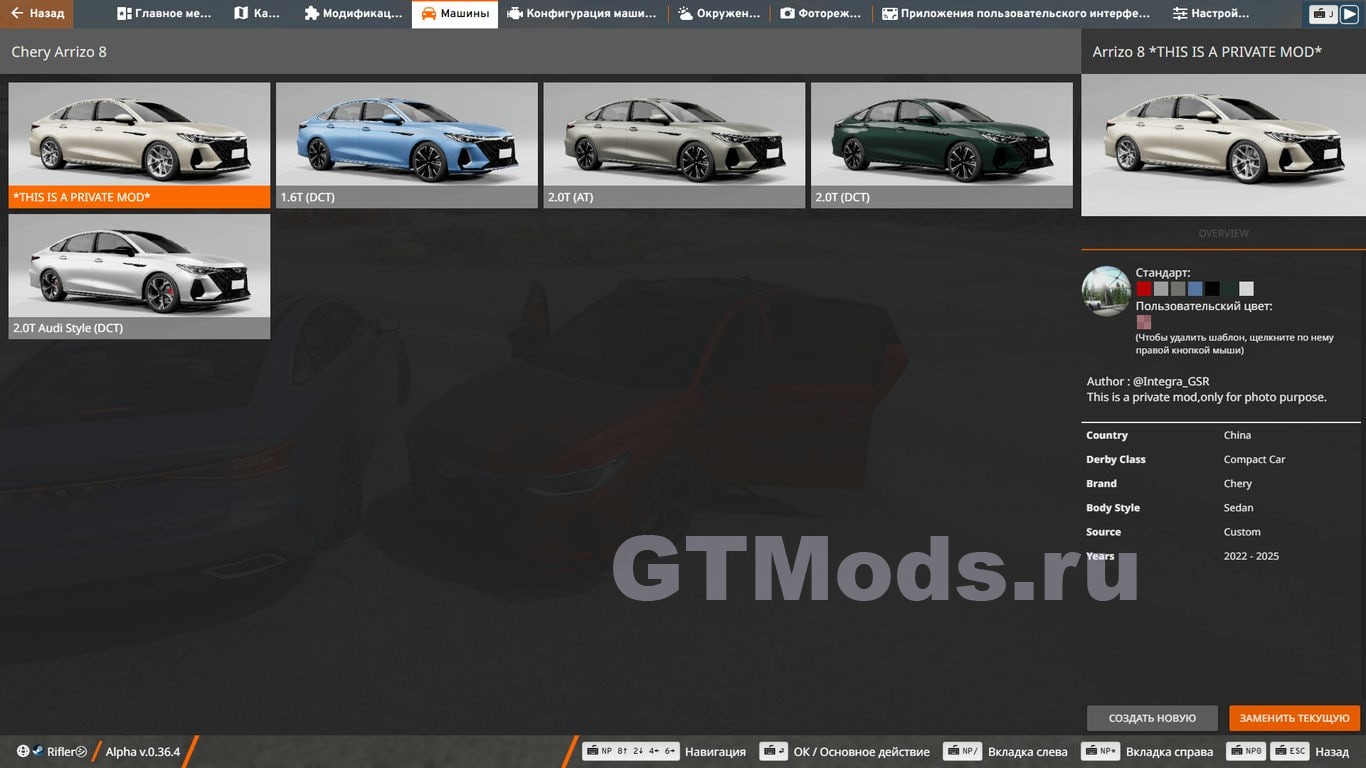Pick the blue standard color swatch
Image resolution: width=1366 pixels, height=768 pixels.
click(x=1195, y=289)
